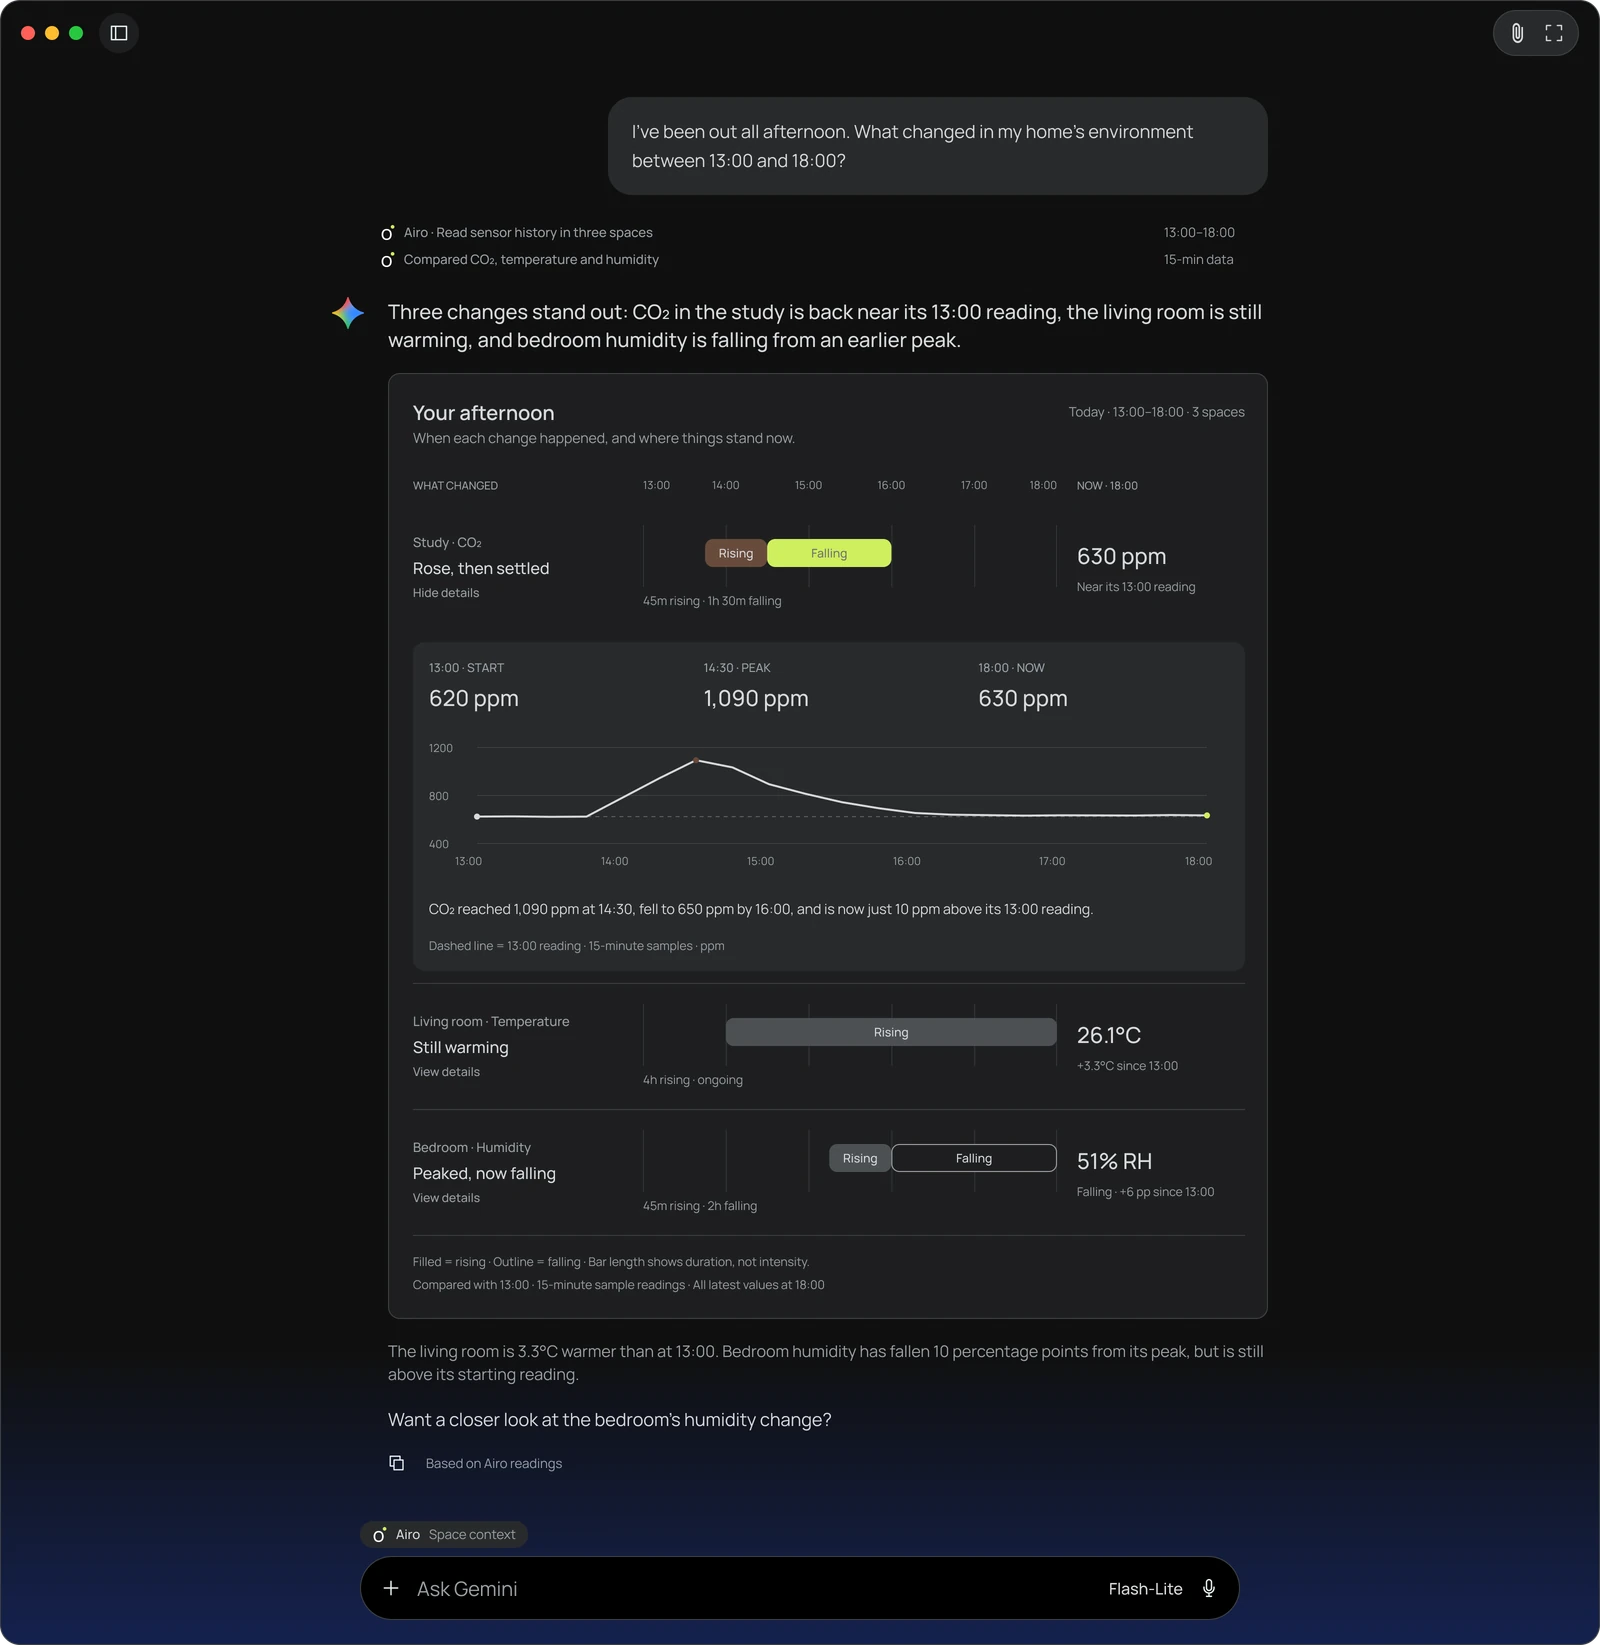1600x1645 pixels.
Task: Click Want a closer look question text
Action: pyautogui.click(x=610, y=1420)
